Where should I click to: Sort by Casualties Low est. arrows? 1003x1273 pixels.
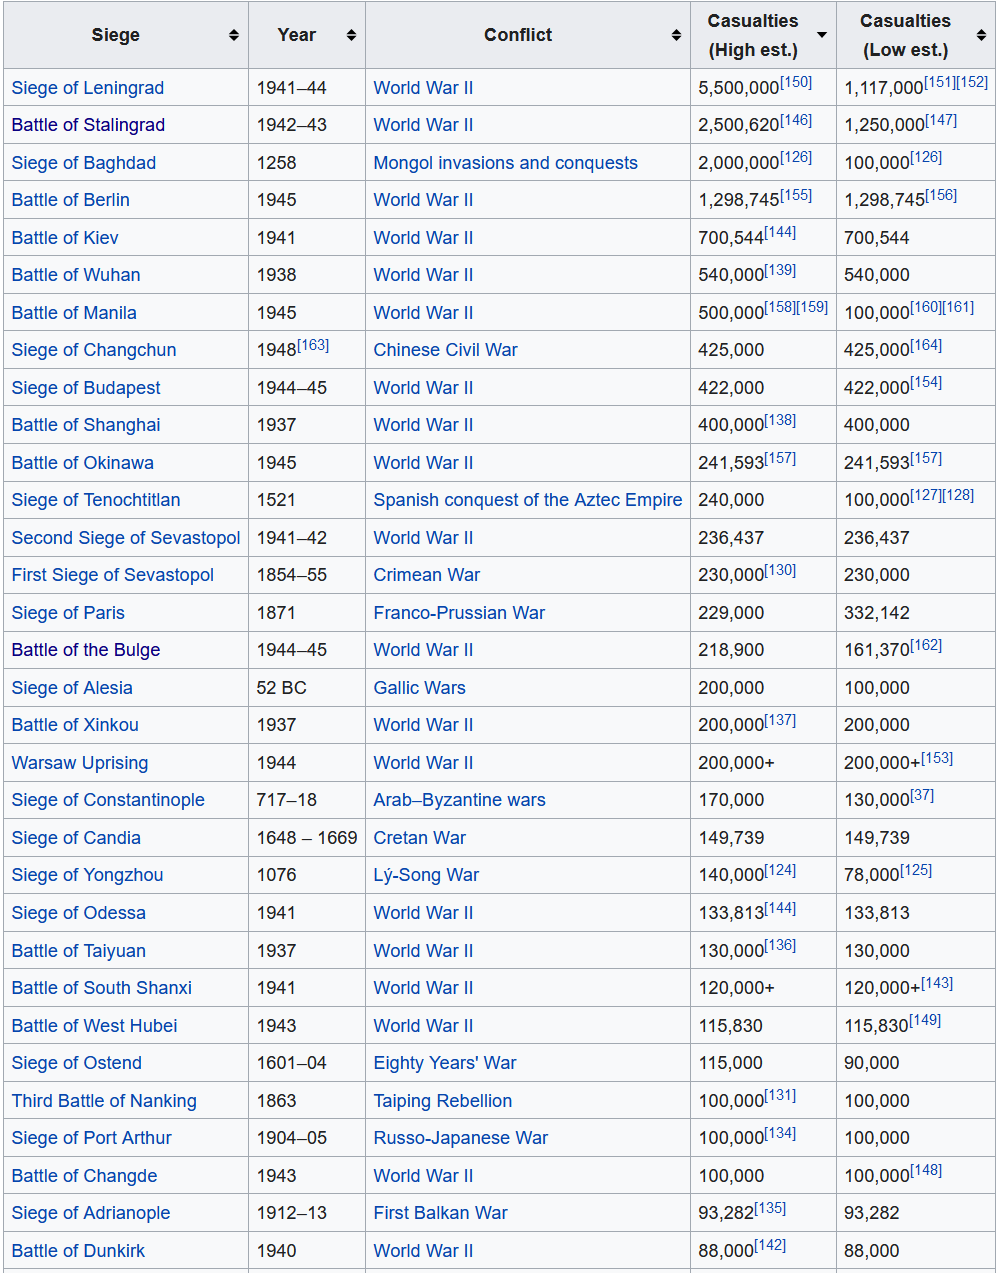tap(981, 35)
